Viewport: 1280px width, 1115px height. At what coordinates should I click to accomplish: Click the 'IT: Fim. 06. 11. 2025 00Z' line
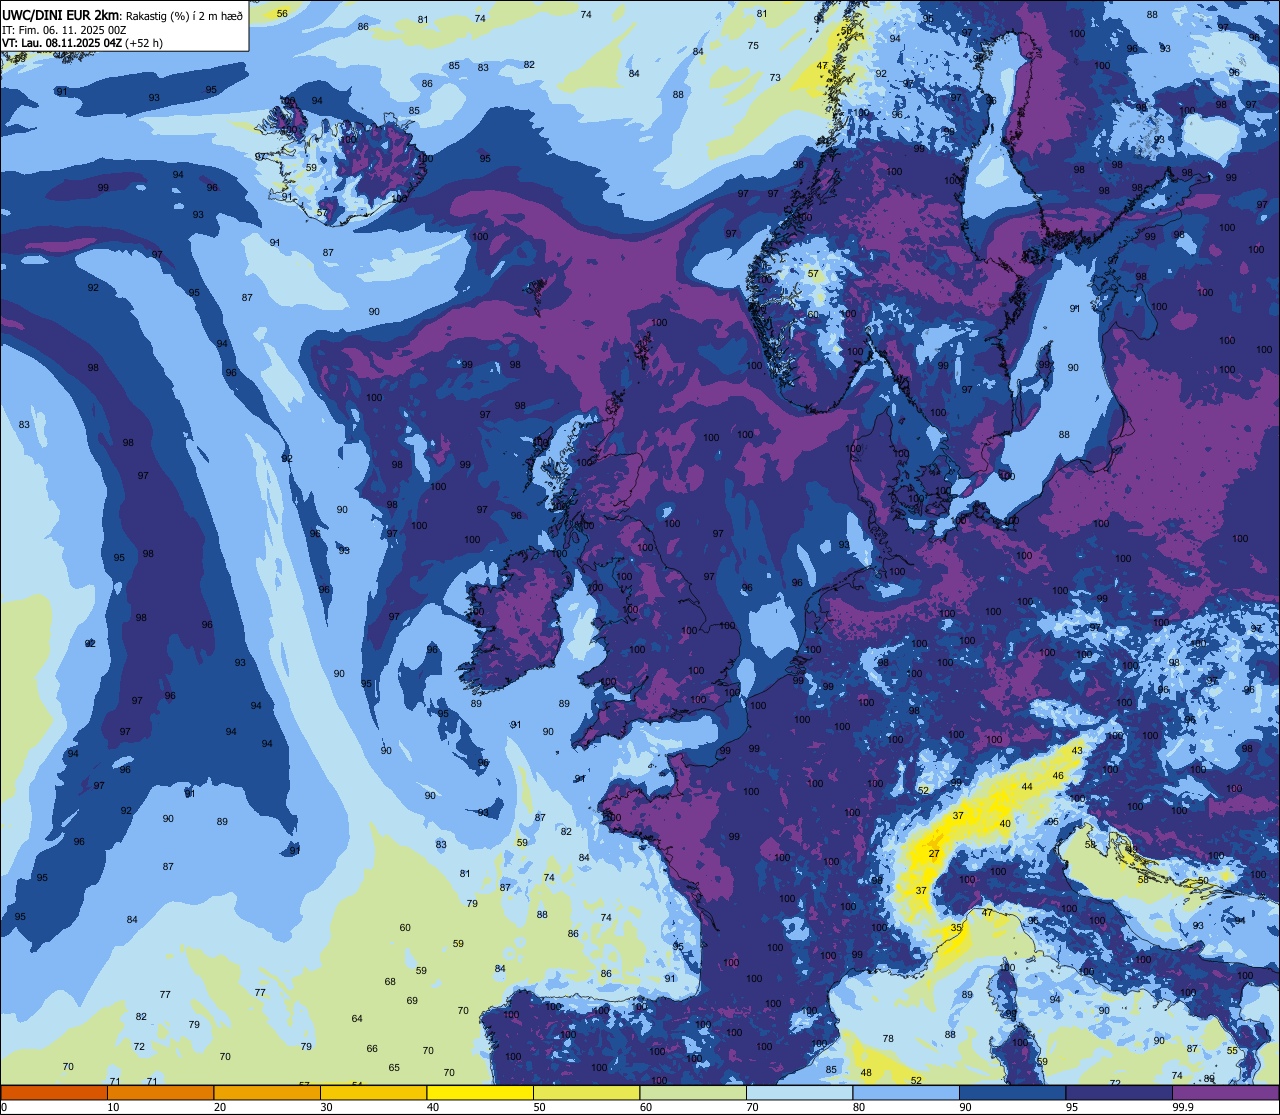pos(62,30)
